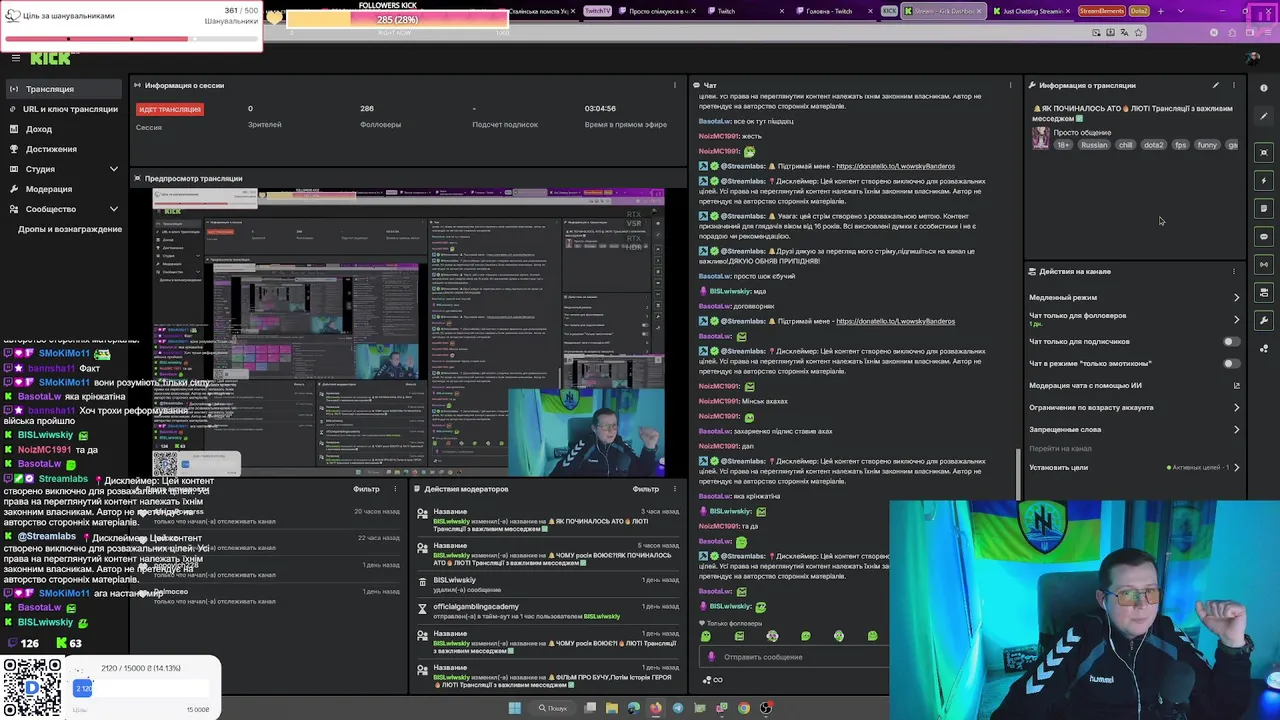Open three-dot menu of Действия модераторов panel
Image resolution: width=1280 pixels, height=720 pixels.
pyautogui.click(x=675, y=489)
